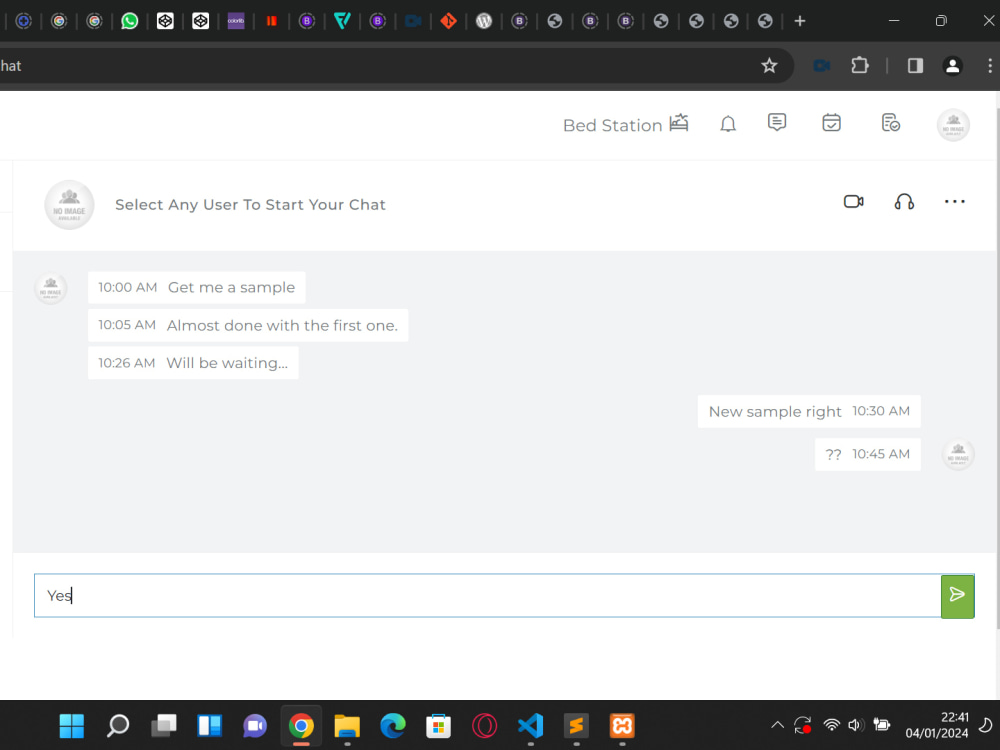Image resolution: width=1000 pixels, height=750 pixels.
Task: Open the task checklist icon in header
Action: click(x=890, y=122)
